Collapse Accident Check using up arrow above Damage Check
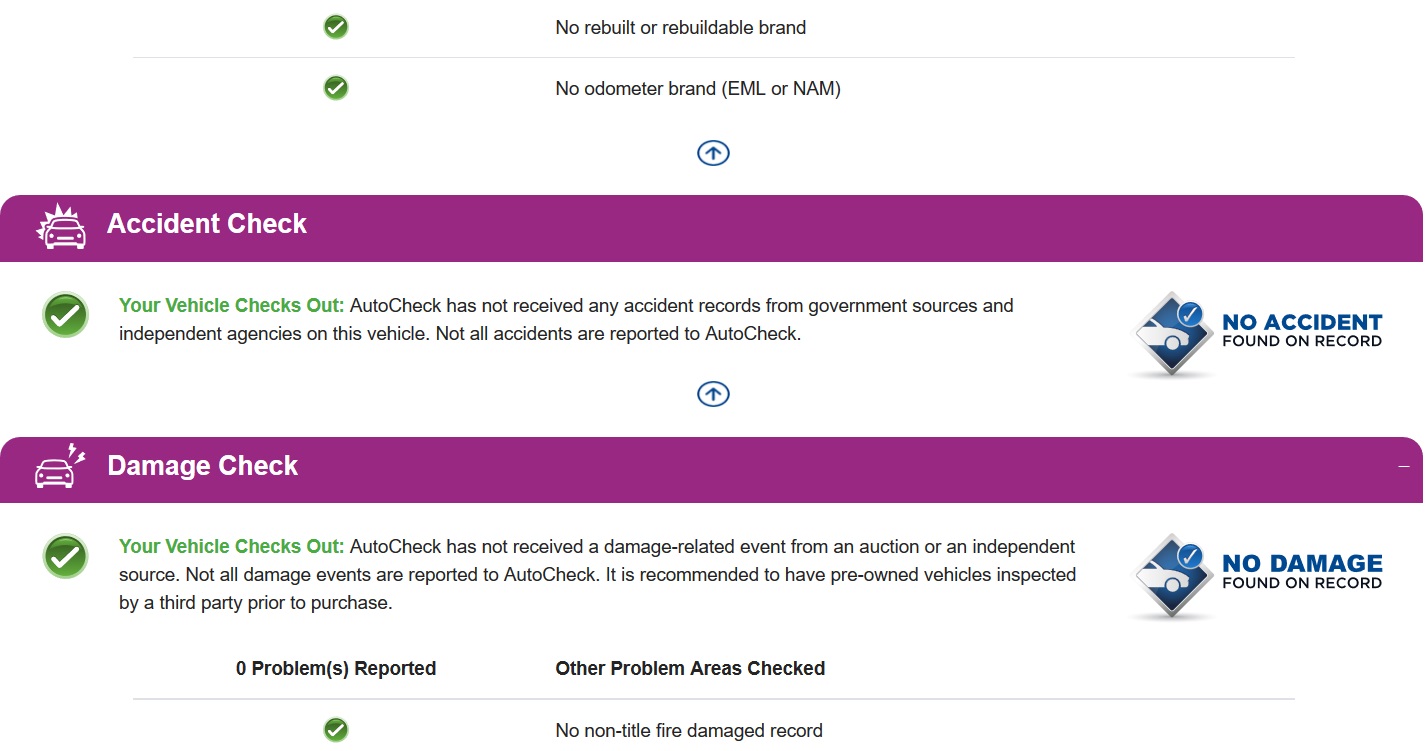Viewport: 1426px width, 751px height. coord(713,394)
